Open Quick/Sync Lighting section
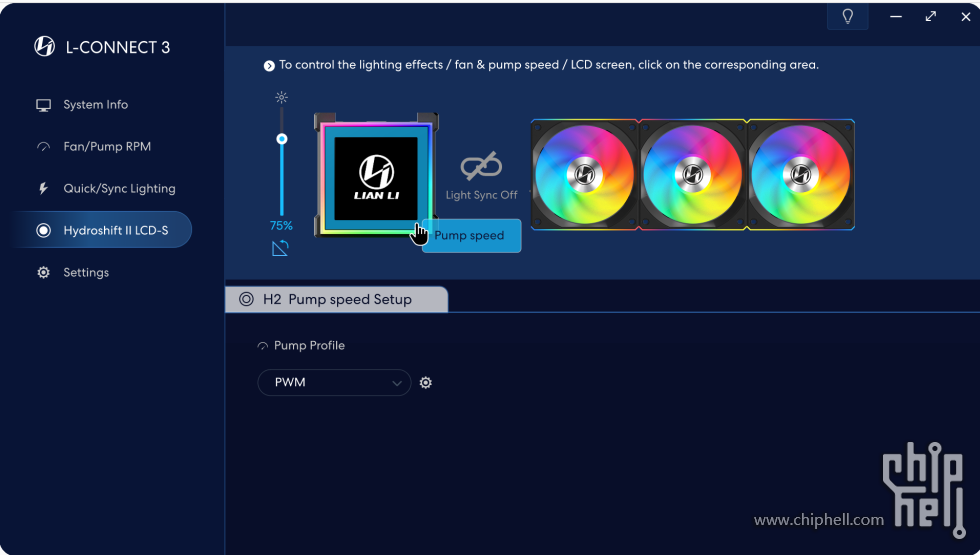 [x=119, y=189]
